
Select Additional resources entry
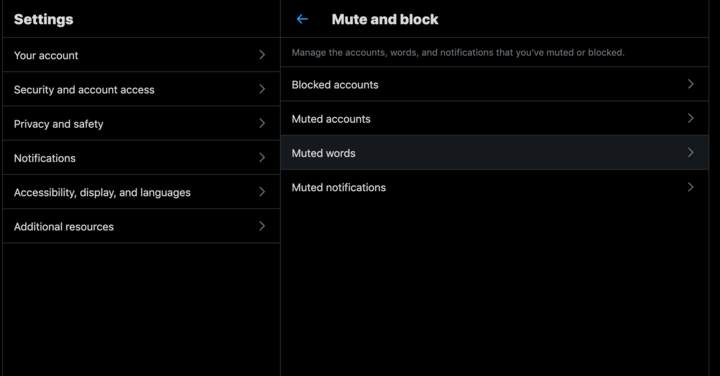(x=141, y=226)
